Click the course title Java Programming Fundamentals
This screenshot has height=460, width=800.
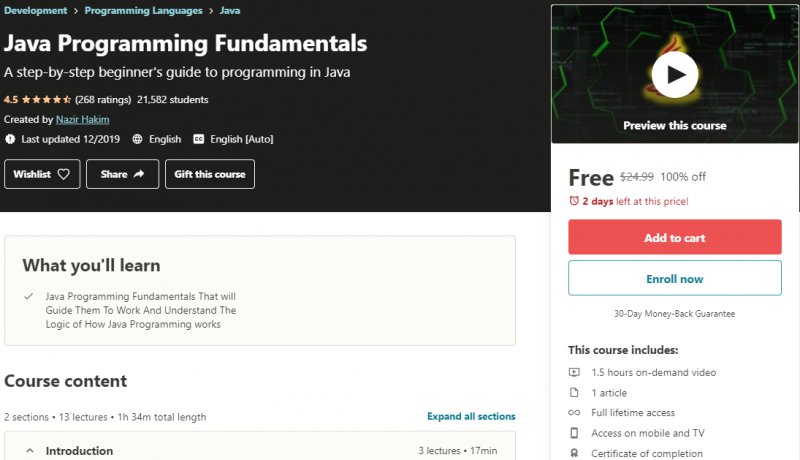[185, 43]
